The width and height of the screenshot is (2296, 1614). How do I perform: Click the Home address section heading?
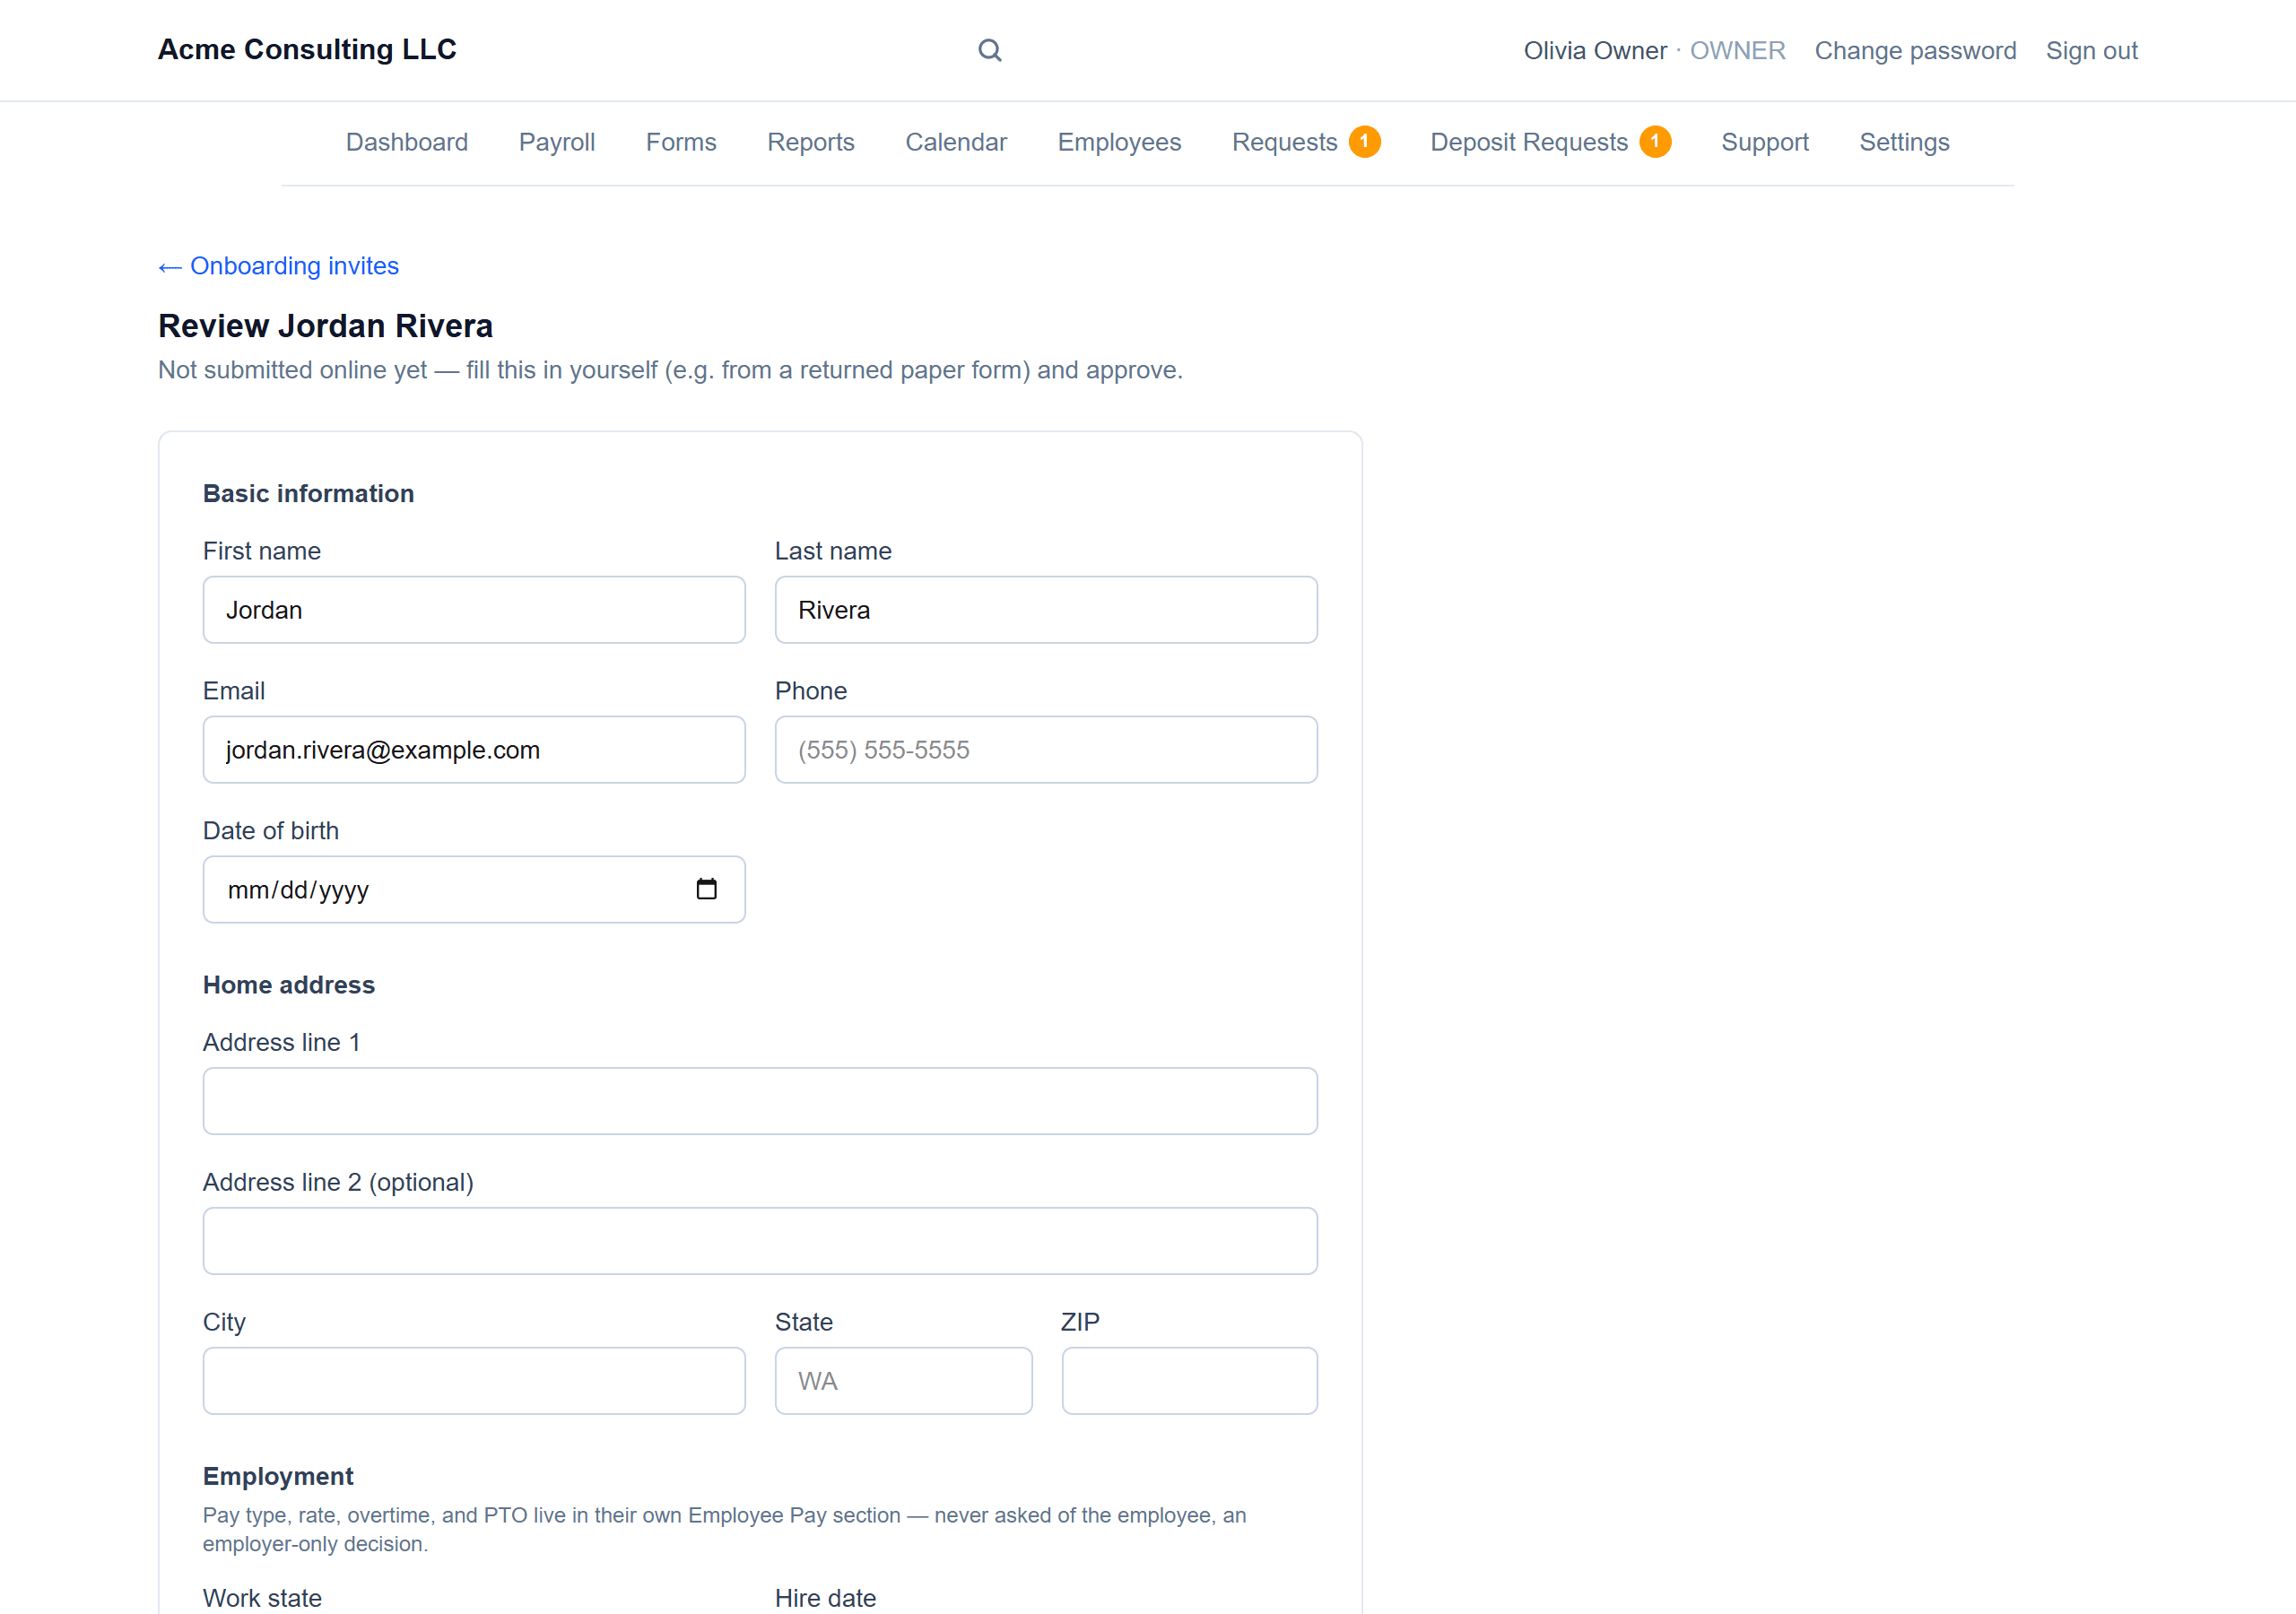tap(289, 985)
